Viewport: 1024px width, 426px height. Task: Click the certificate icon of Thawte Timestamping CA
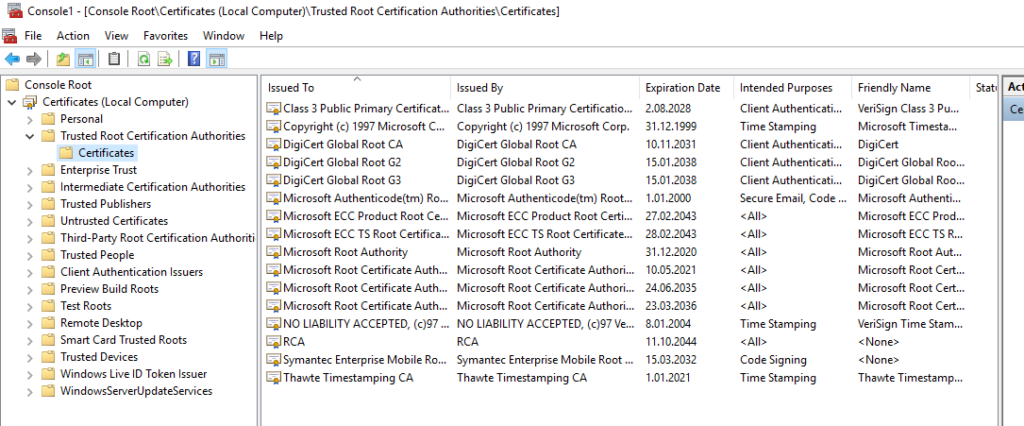[274, 378]
